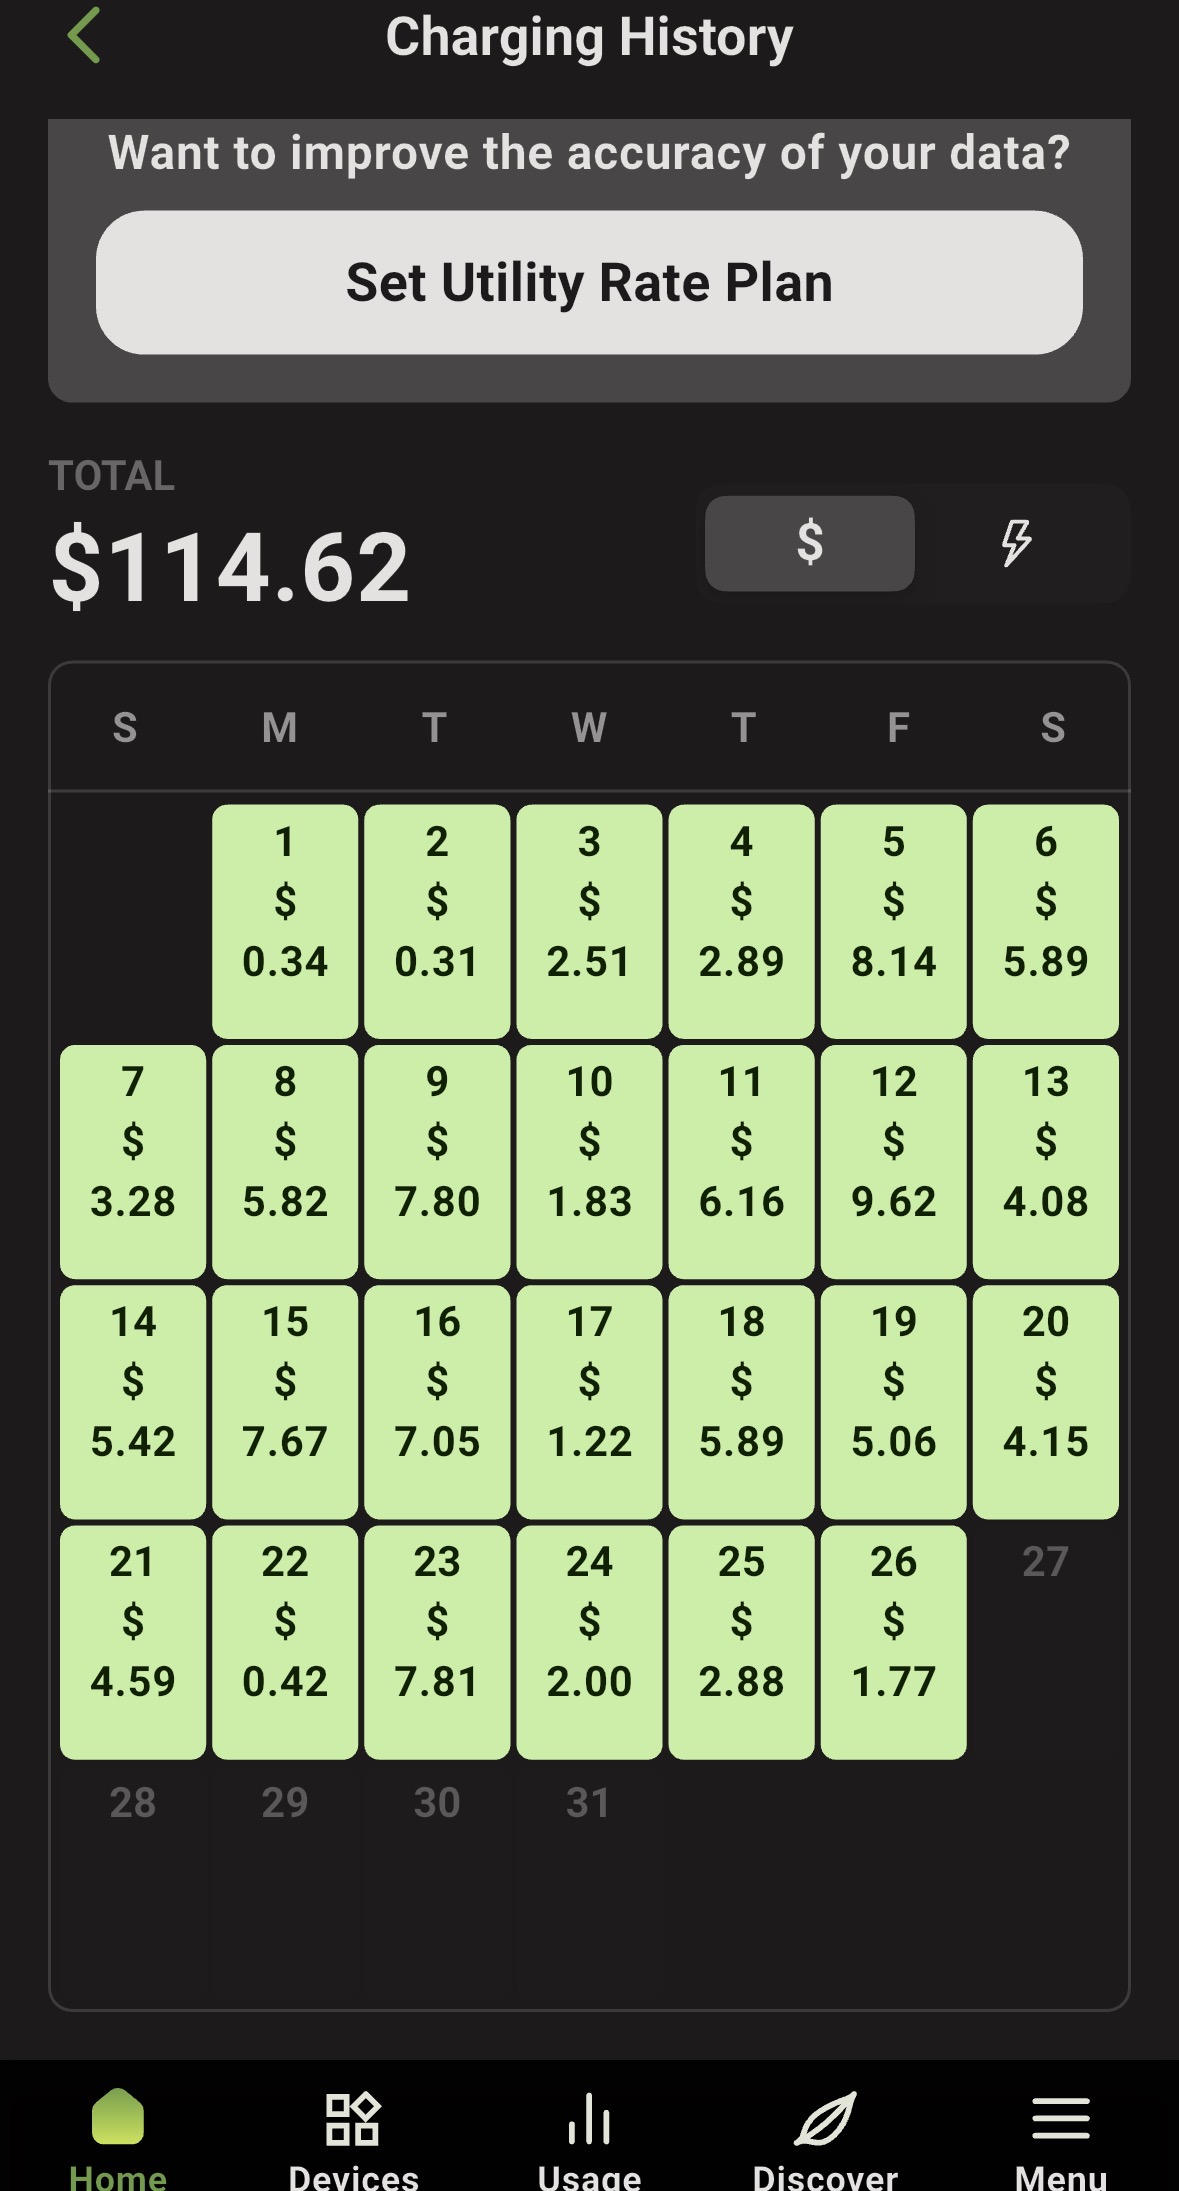Open the Devices tab icon
Viewport: 1179px width, 2191px height.
click(x=353, y=2120)
